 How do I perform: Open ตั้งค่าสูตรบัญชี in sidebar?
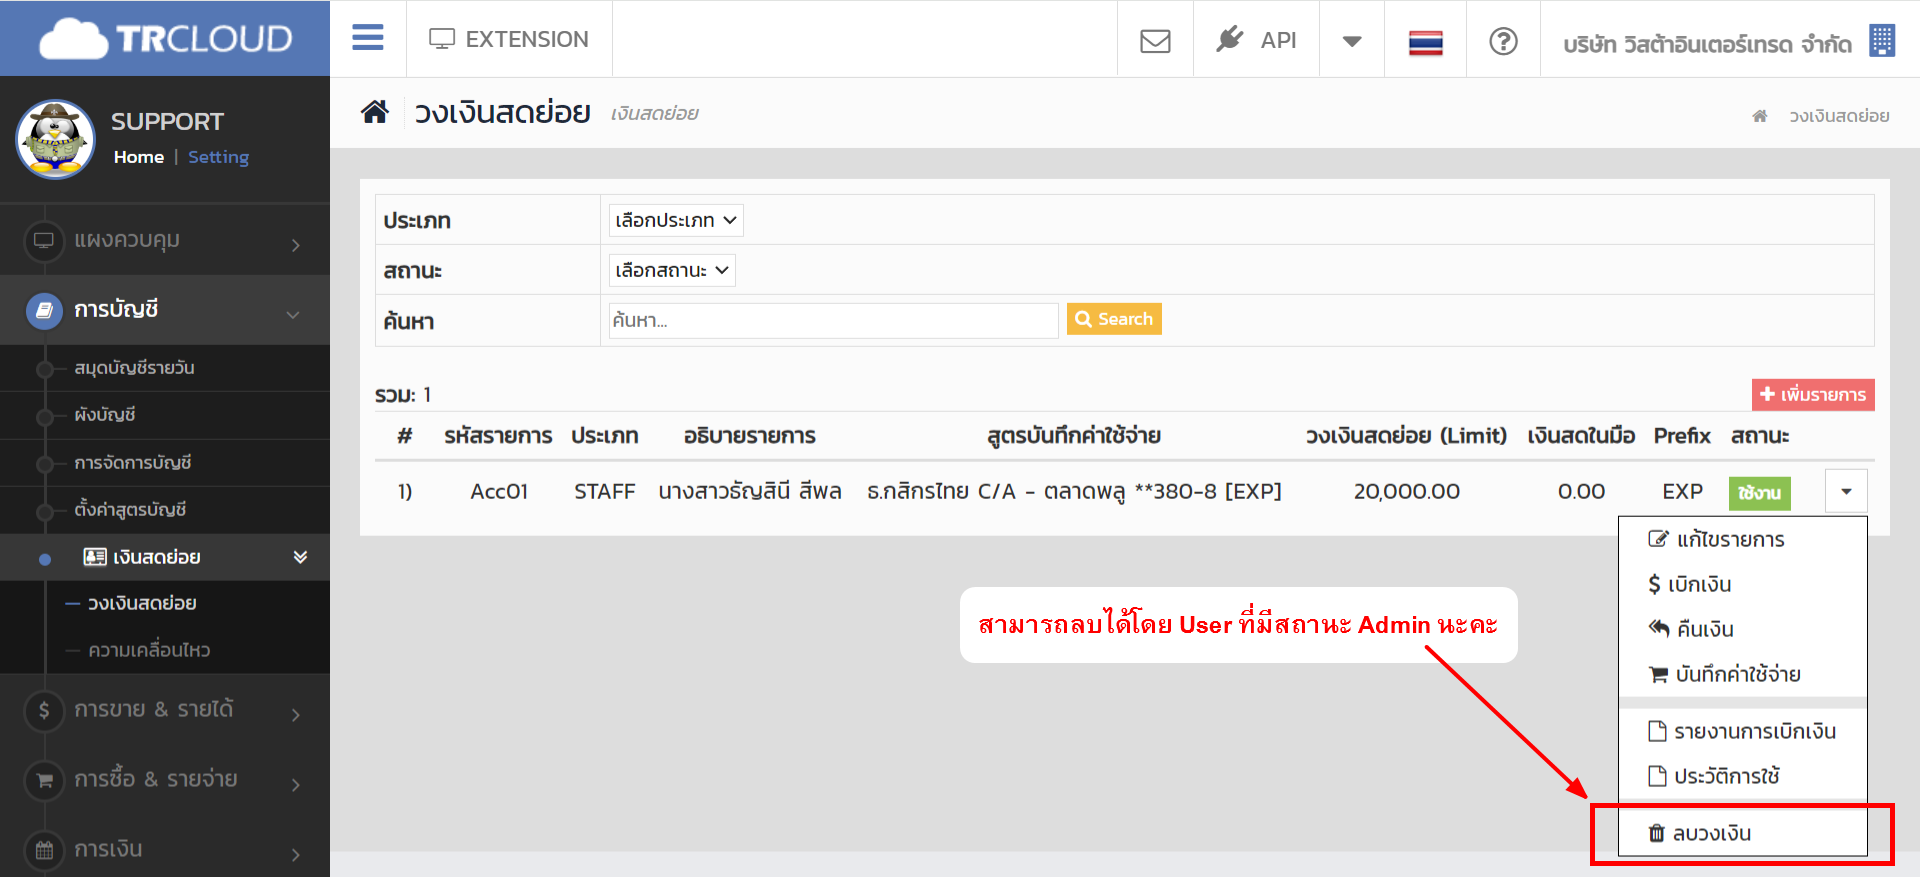(x=130, y=509)
